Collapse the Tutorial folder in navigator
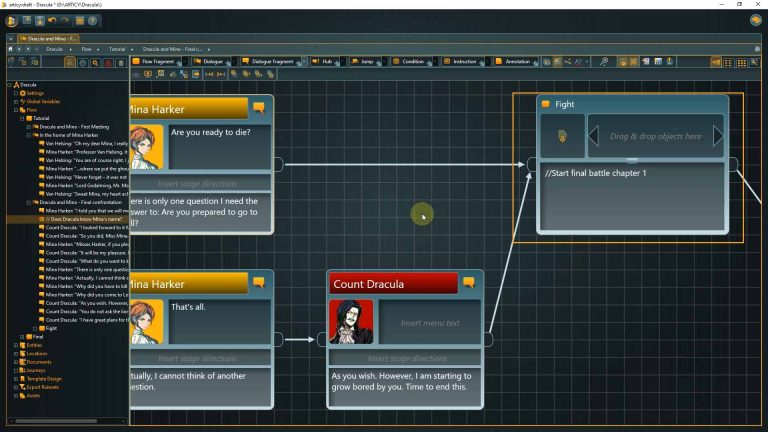The height and width of the screenshot is (432, 768). (x=22, y=118)
